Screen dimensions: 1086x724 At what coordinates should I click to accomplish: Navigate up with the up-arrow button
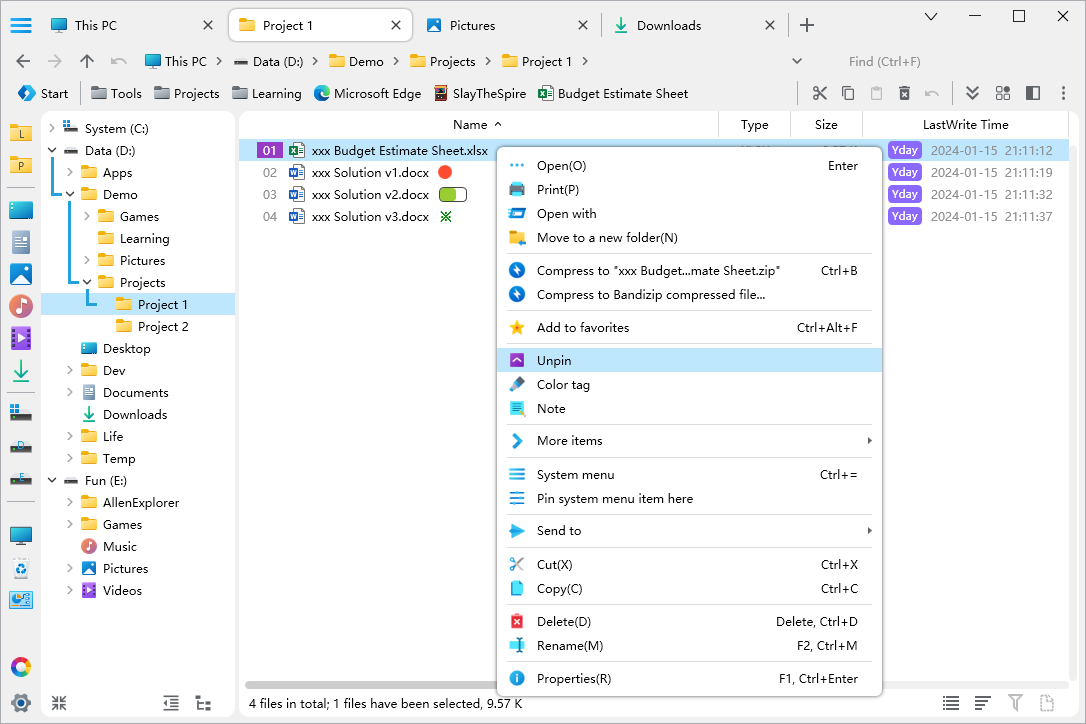[87, 61]
